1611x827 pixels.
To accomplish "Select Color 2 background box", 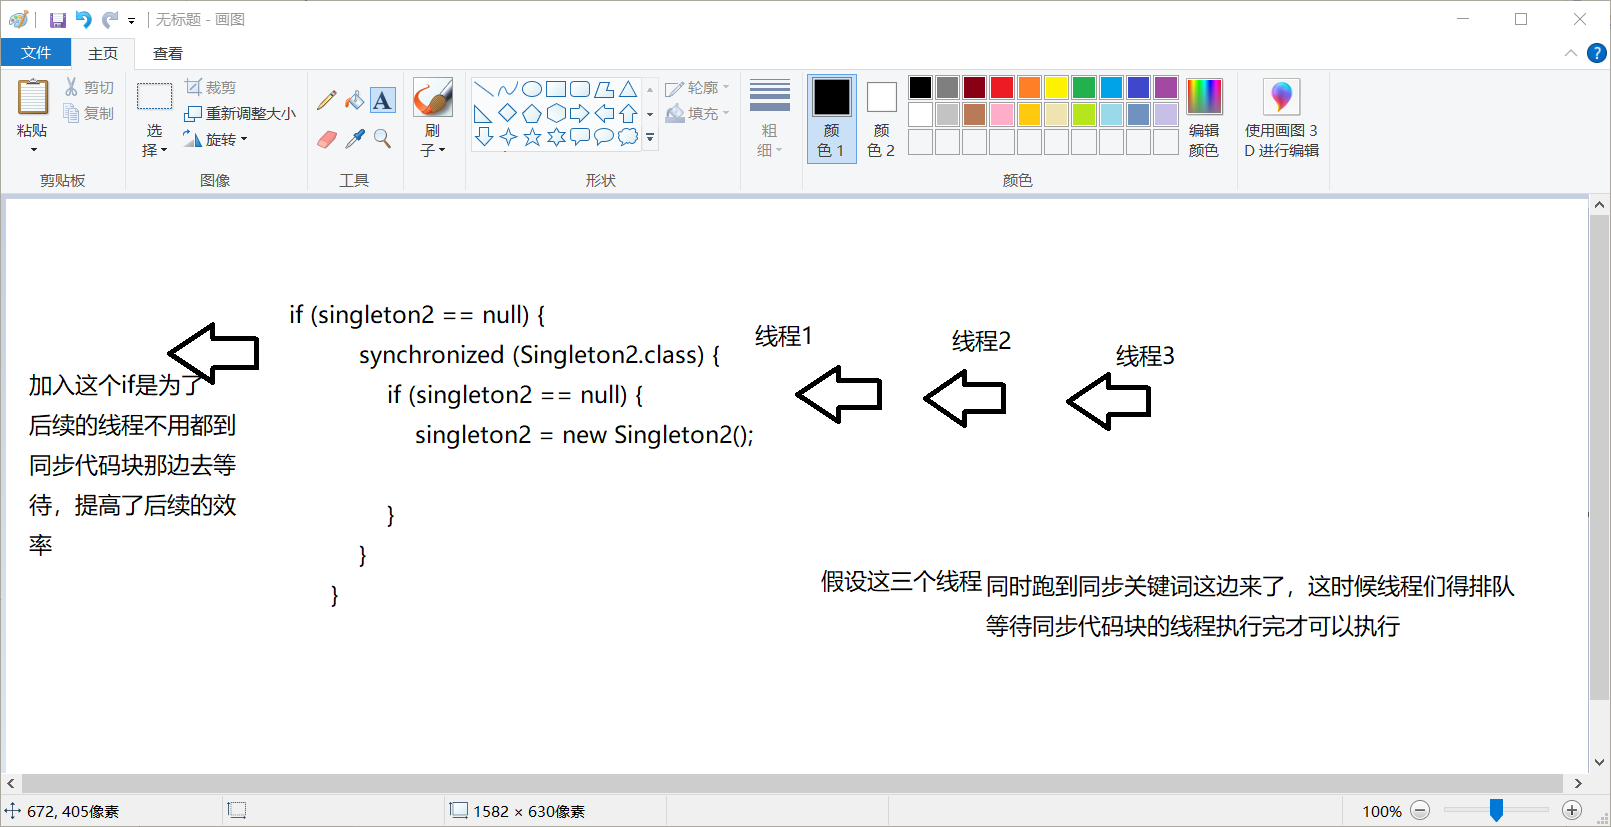I will coord(881,118).
